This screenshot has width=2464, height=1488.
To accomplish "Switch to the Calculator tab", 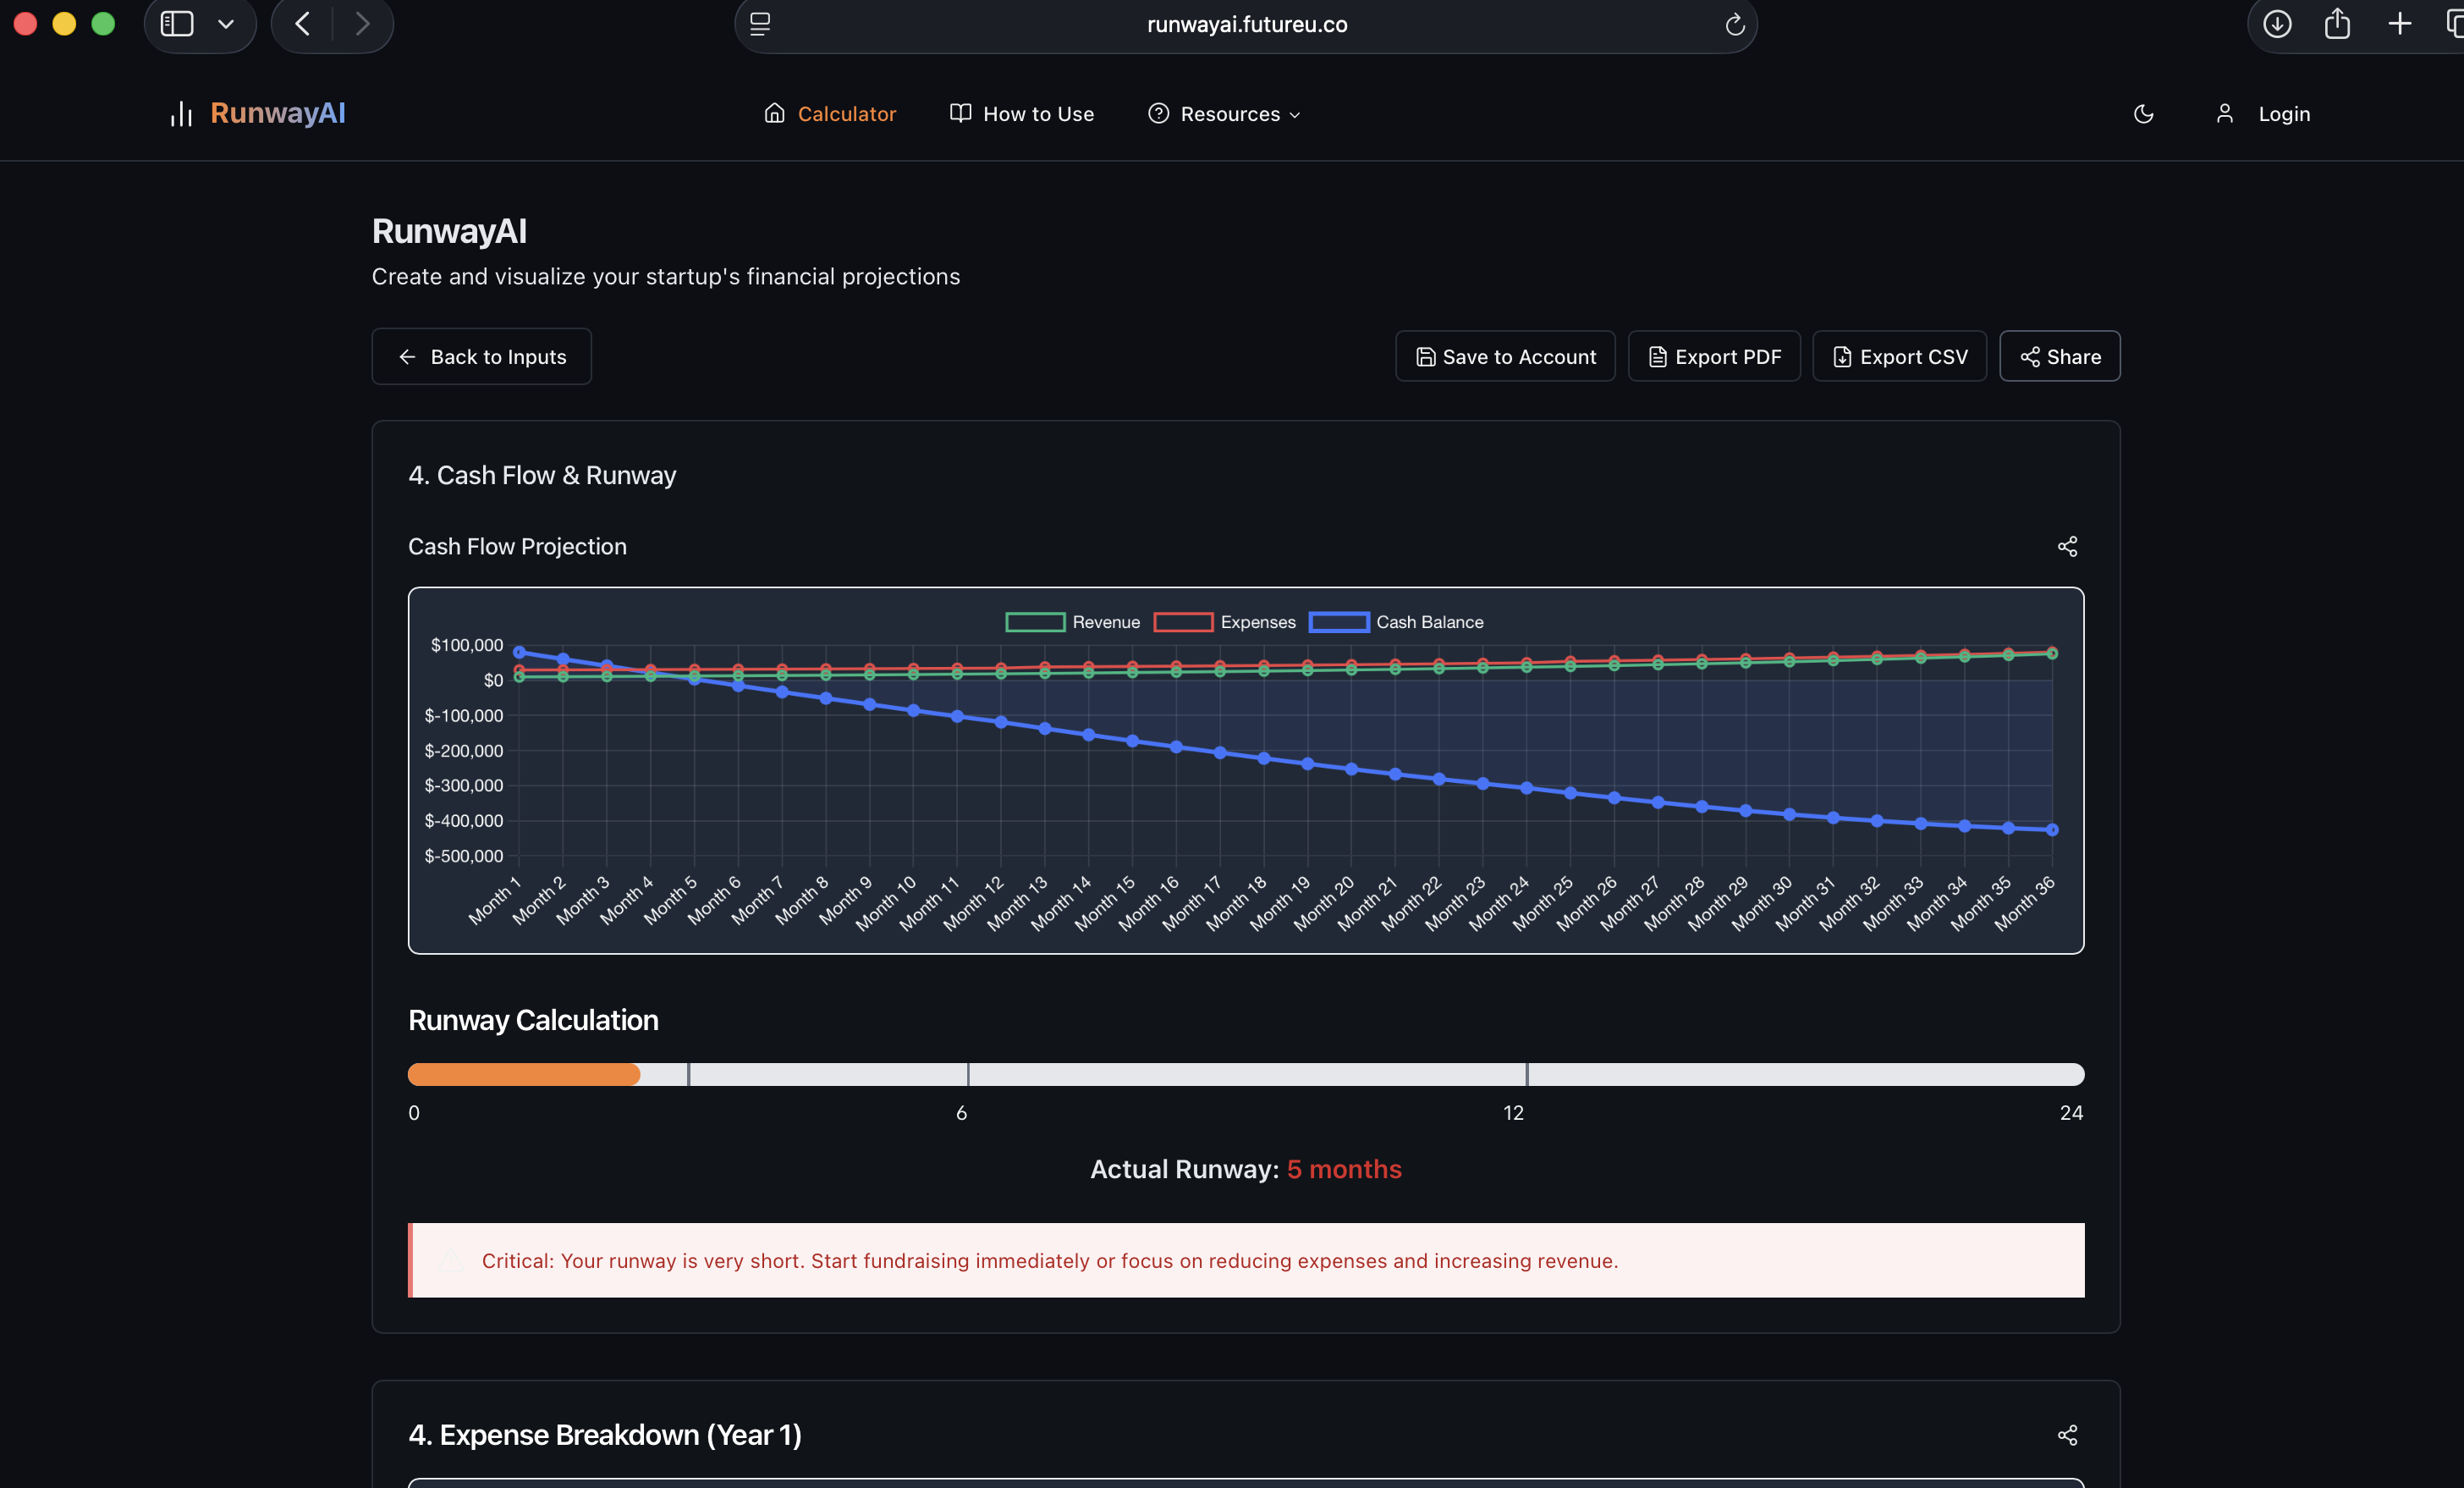I will click(x=831, y=114).
